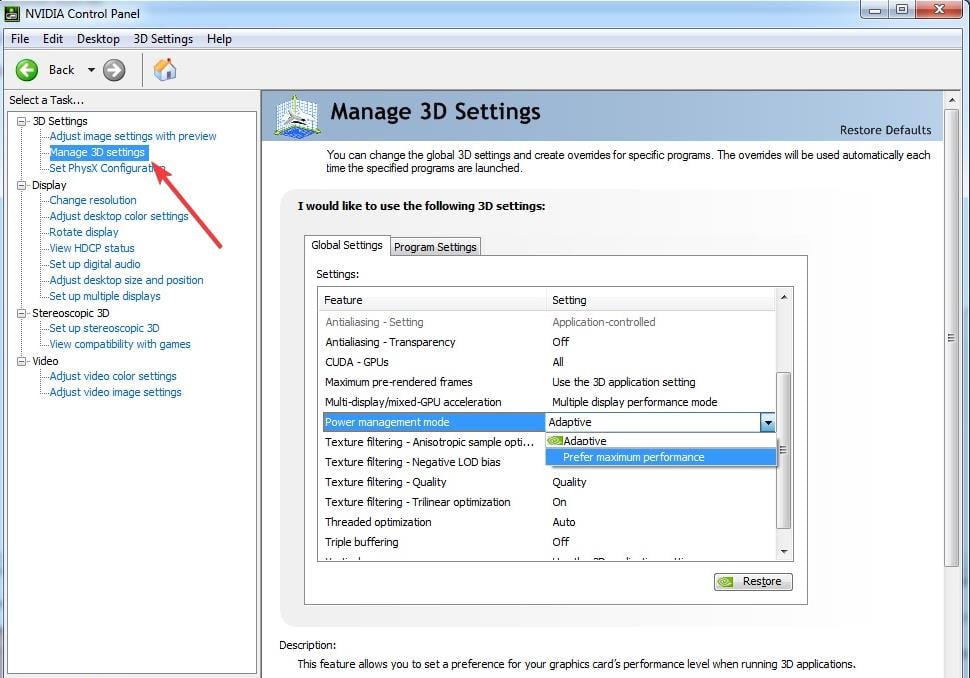Screen dimensions: 970x678
Task: Click the NVIDIA logo on Restore button
Action: point(725,581)
